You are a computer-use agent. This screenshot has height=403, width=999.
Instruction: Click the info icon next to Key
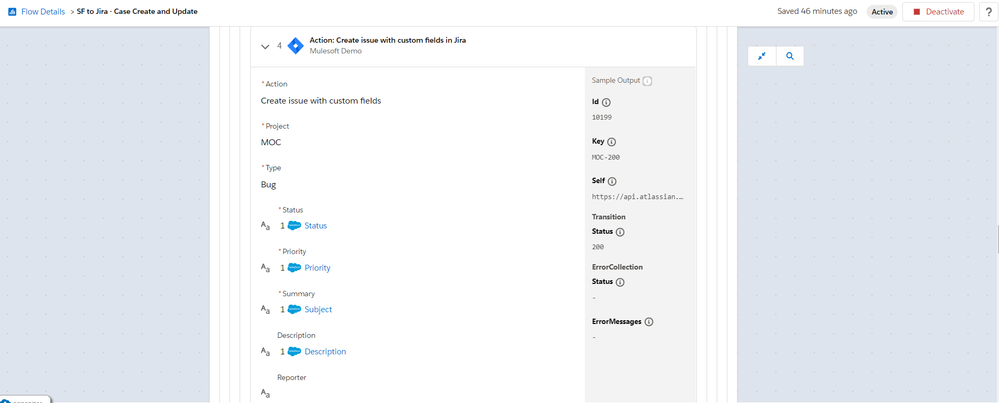pos(612,141)
